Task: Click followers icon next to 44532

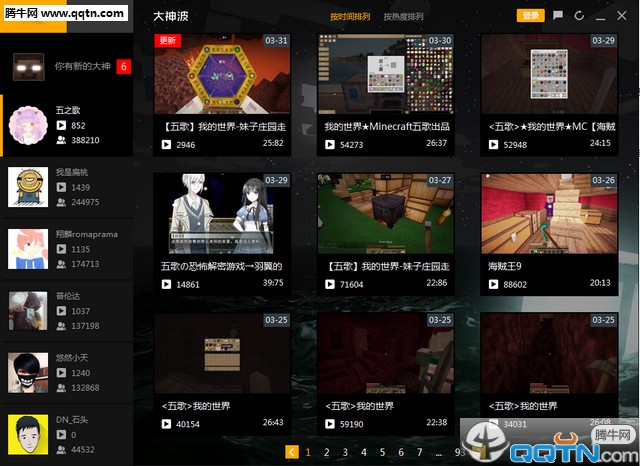Action: 61,450
